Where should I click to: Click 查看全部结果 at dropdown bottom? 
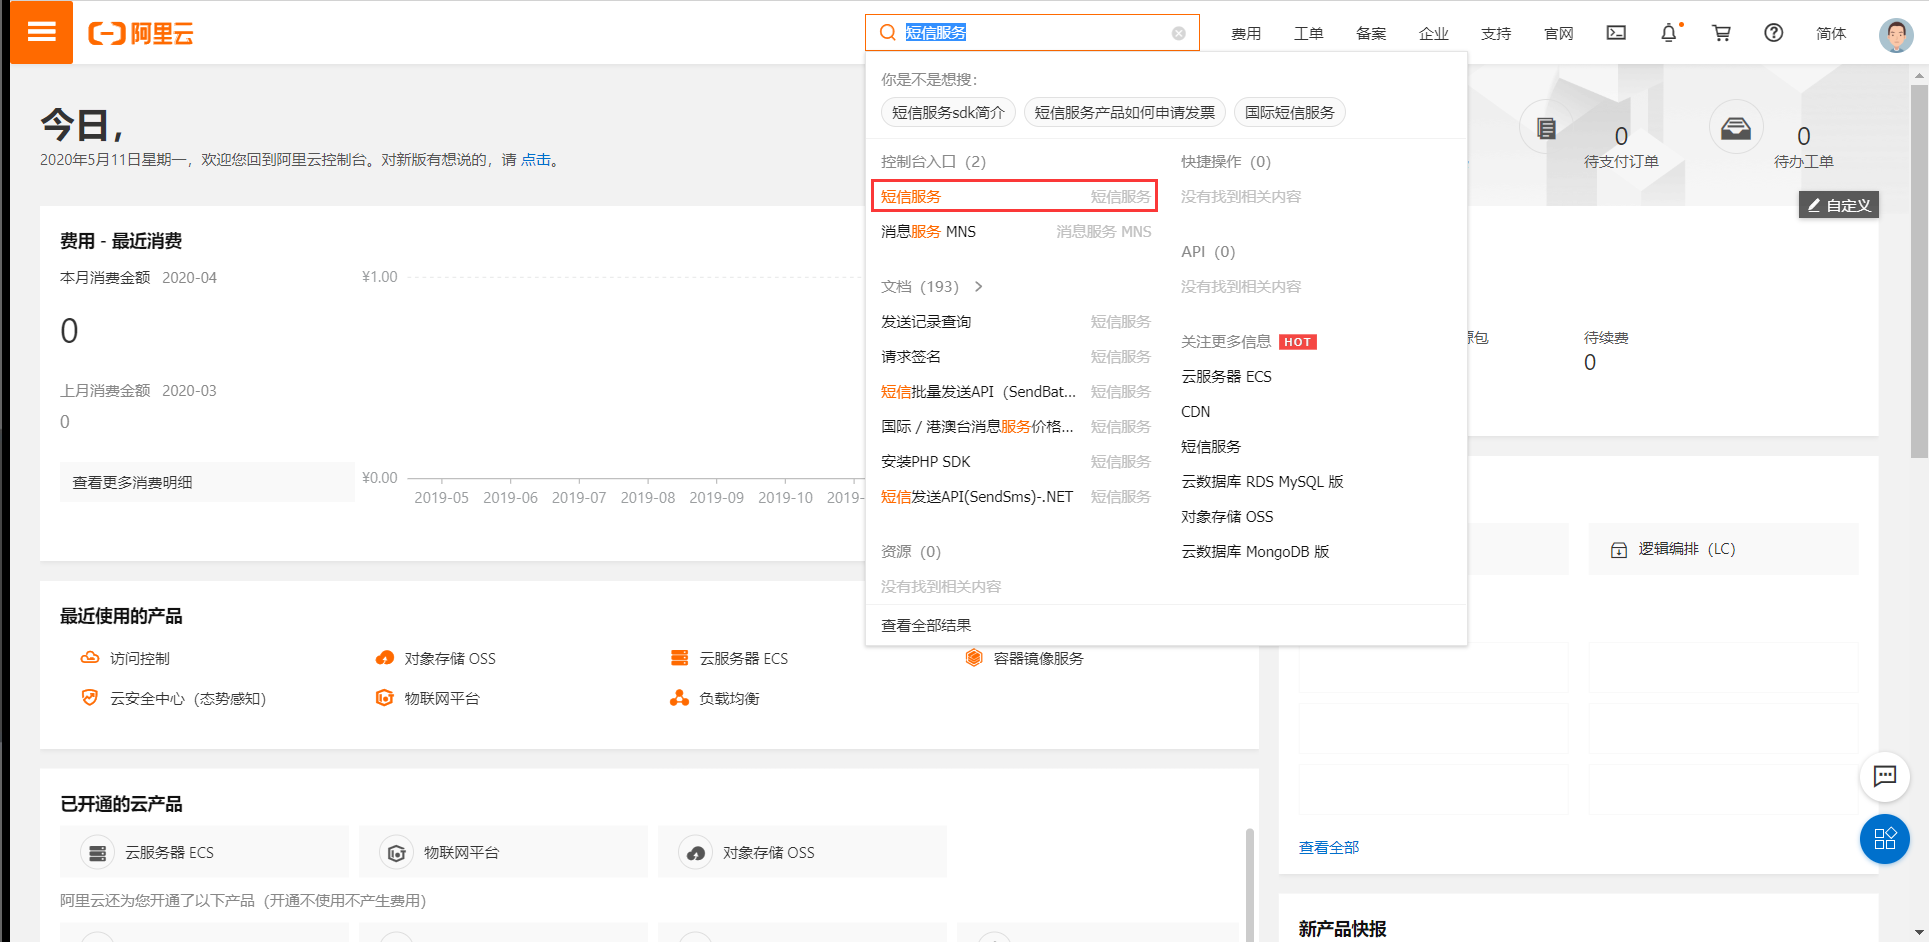[x=926, y=625]
